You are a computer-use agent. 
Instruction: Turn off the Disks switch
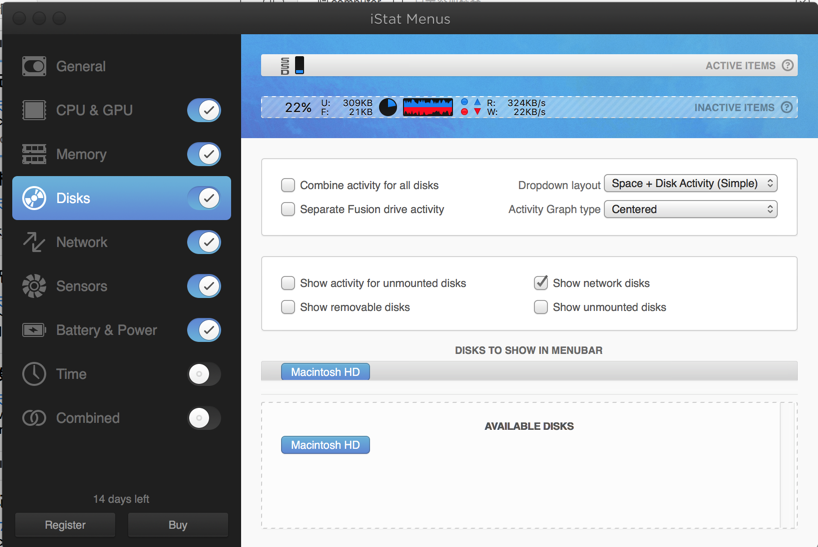coord(204,198)
